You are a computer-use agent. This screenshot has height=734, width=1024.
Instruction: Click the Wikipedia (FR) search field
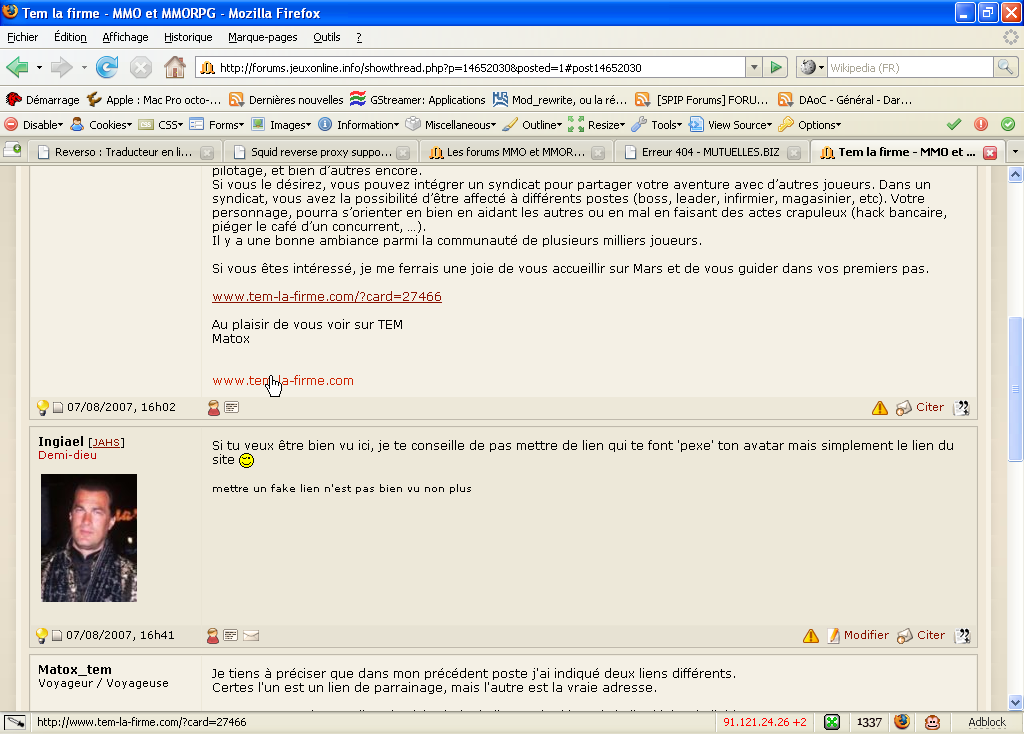click(910, 67)
